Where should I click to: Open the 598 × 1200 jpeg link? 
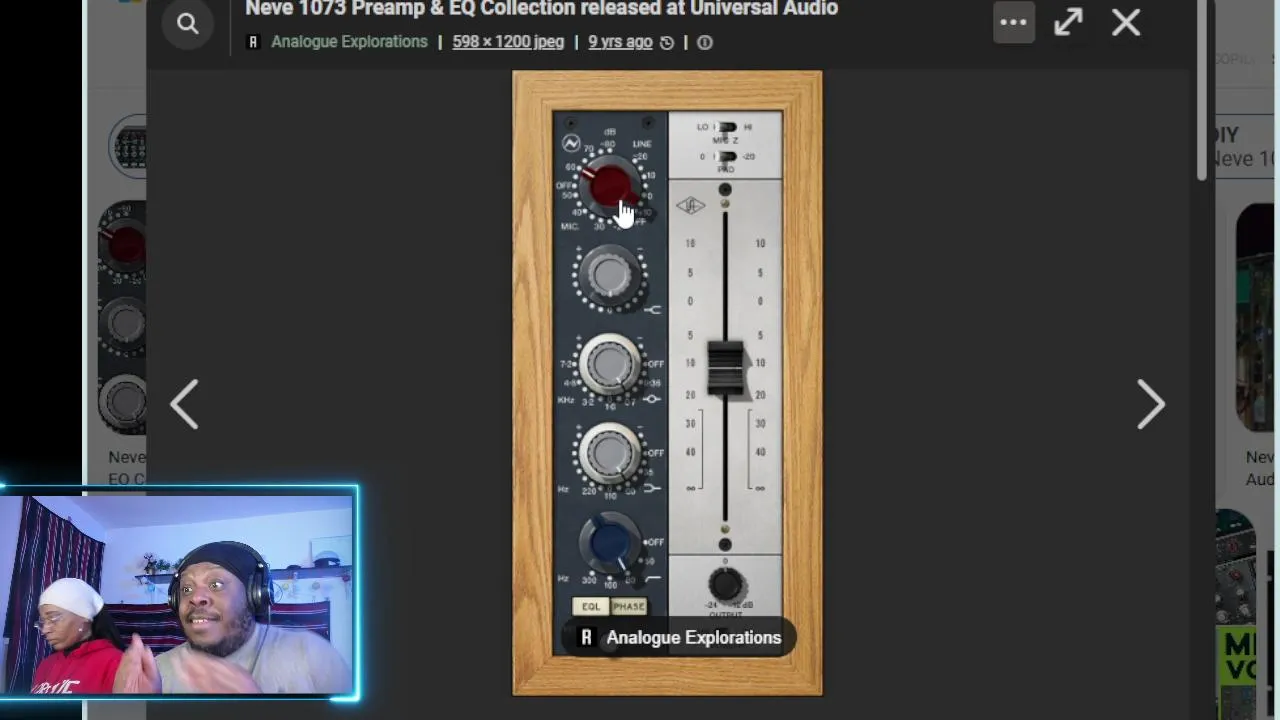[508, 42]
